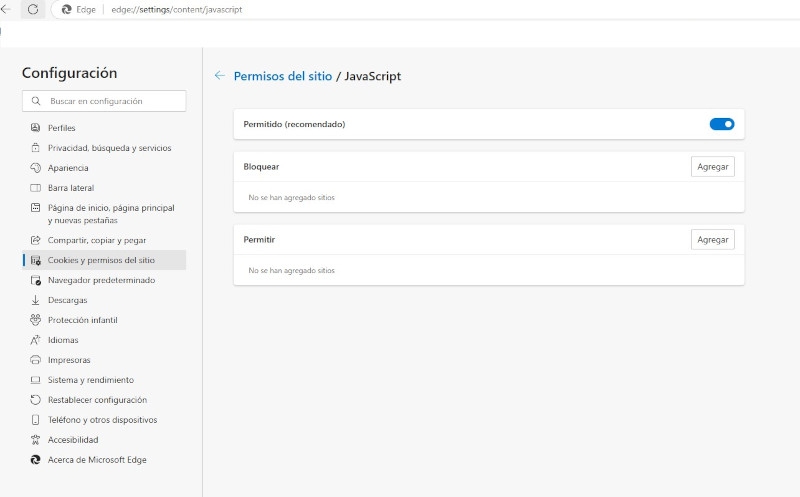The width and height of the screenshot is (800, 497).
Task: Open Protección infantil settings
Action: point(82,320)
